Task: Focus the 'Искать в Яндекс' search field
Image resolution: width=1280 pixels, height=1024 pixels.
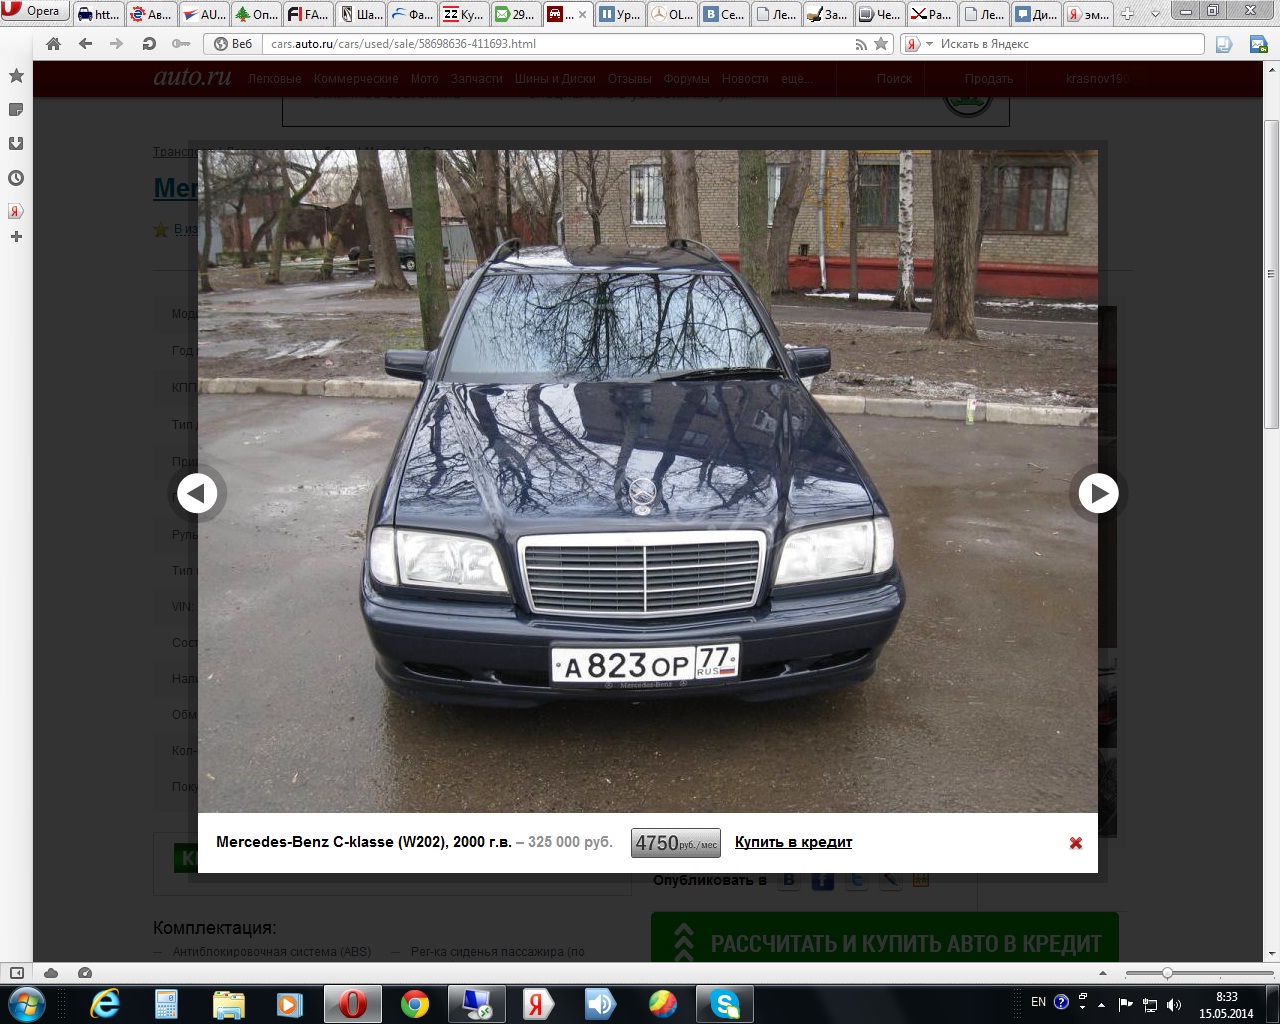Action: [1065, 44]
